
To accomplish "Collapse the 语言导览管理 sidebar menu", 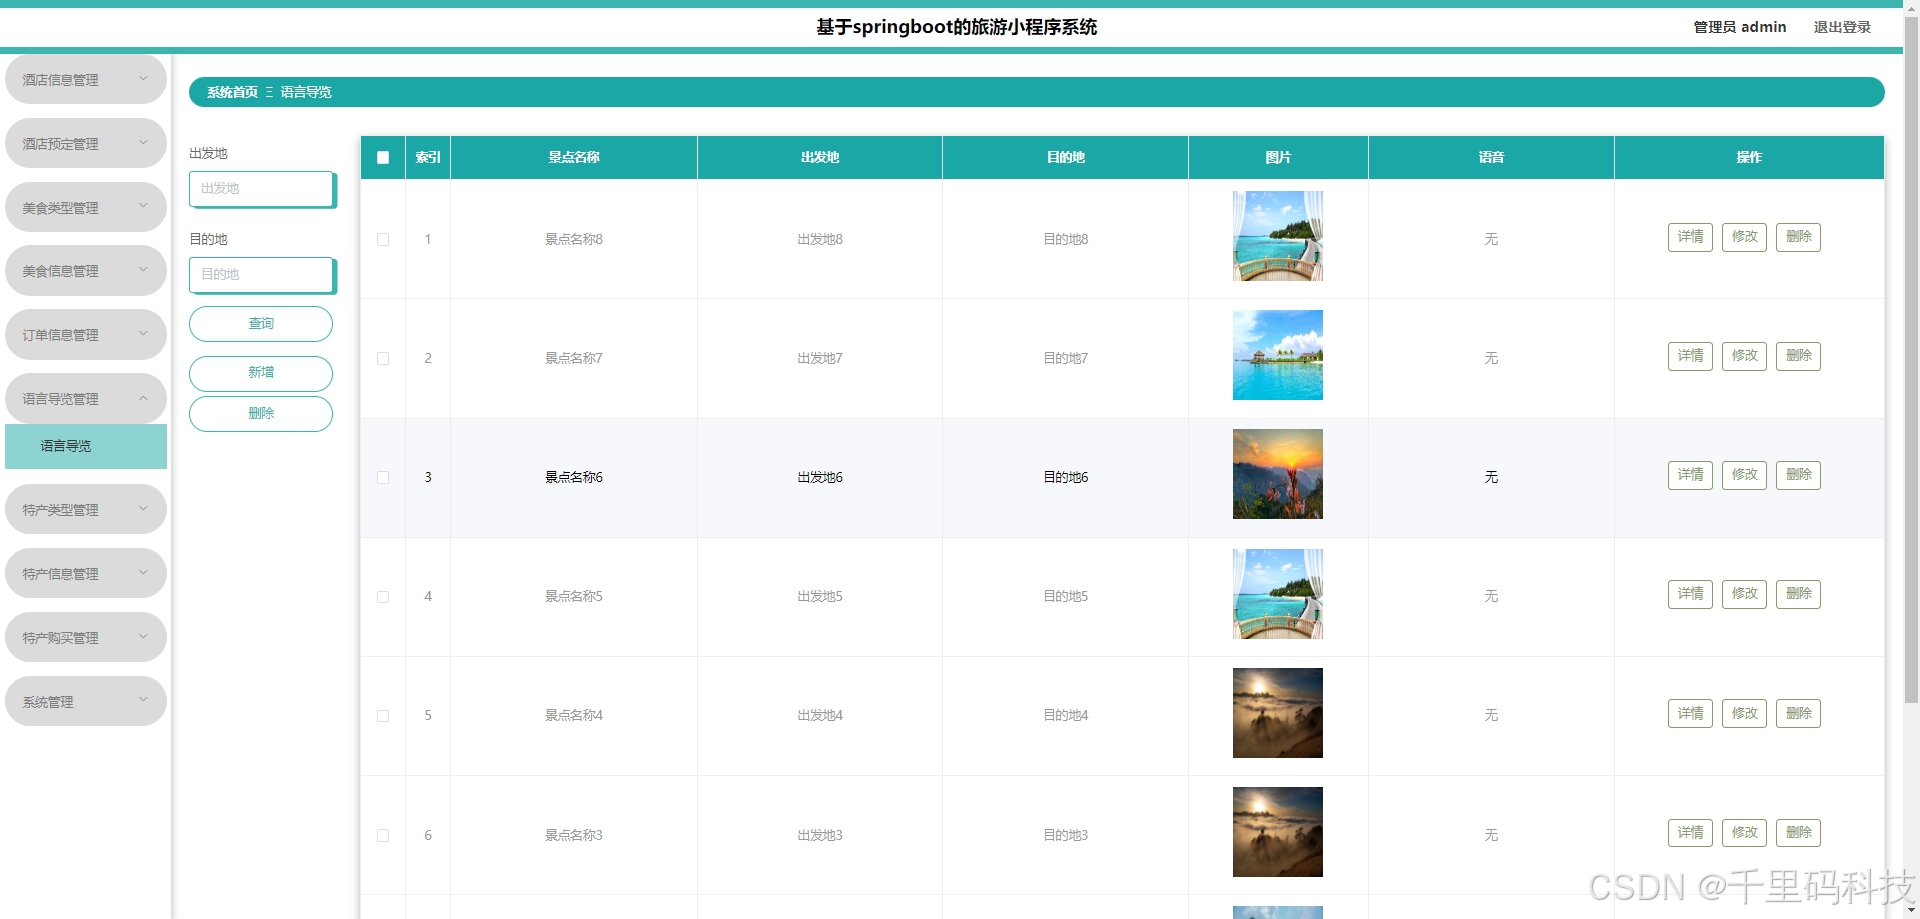I will tap(86, 398).
